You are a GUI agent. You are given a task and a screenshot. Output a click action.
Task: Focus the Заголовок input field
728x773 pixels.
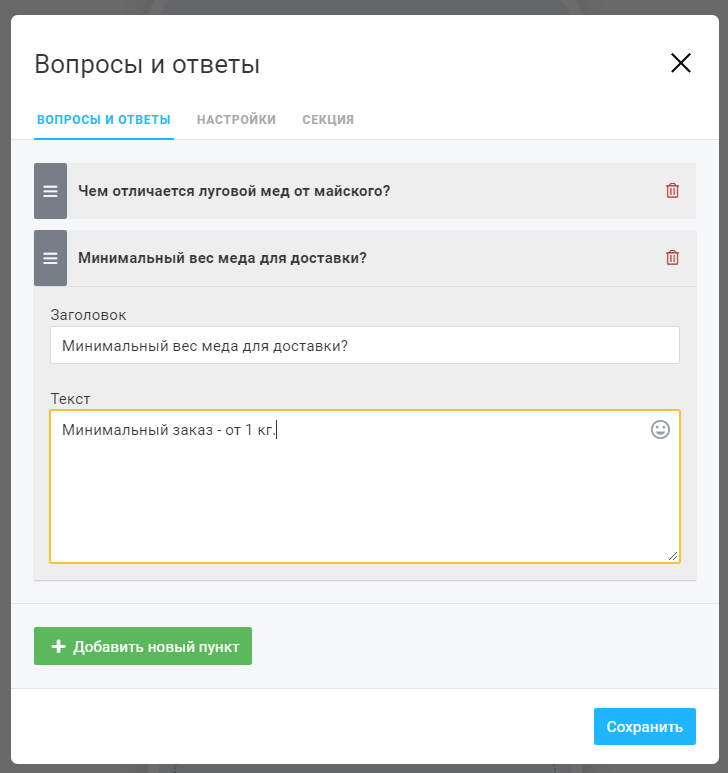[364, 345]
